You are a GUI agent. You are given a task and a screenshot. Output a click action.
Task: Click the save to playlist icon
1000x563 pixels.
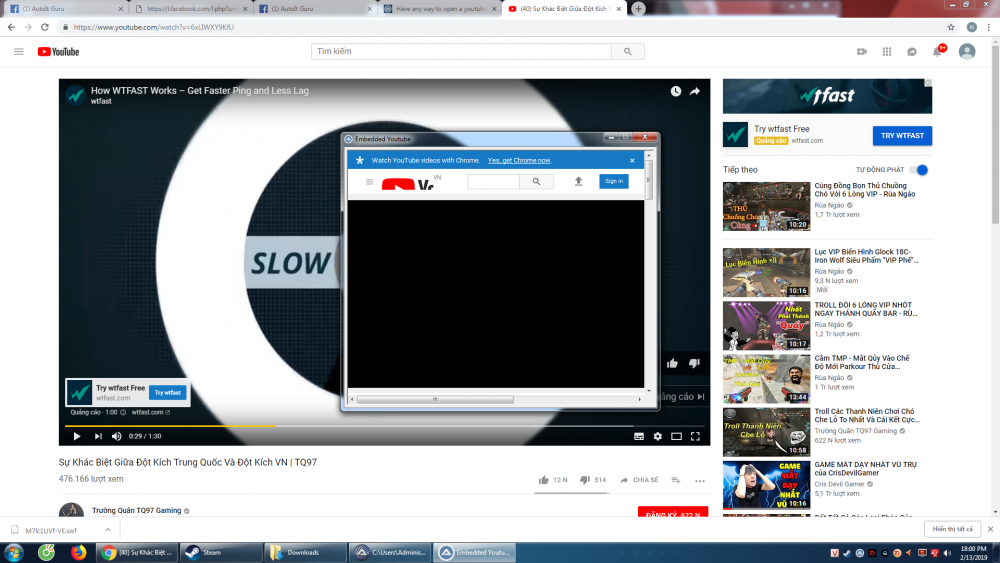(676, 480)
